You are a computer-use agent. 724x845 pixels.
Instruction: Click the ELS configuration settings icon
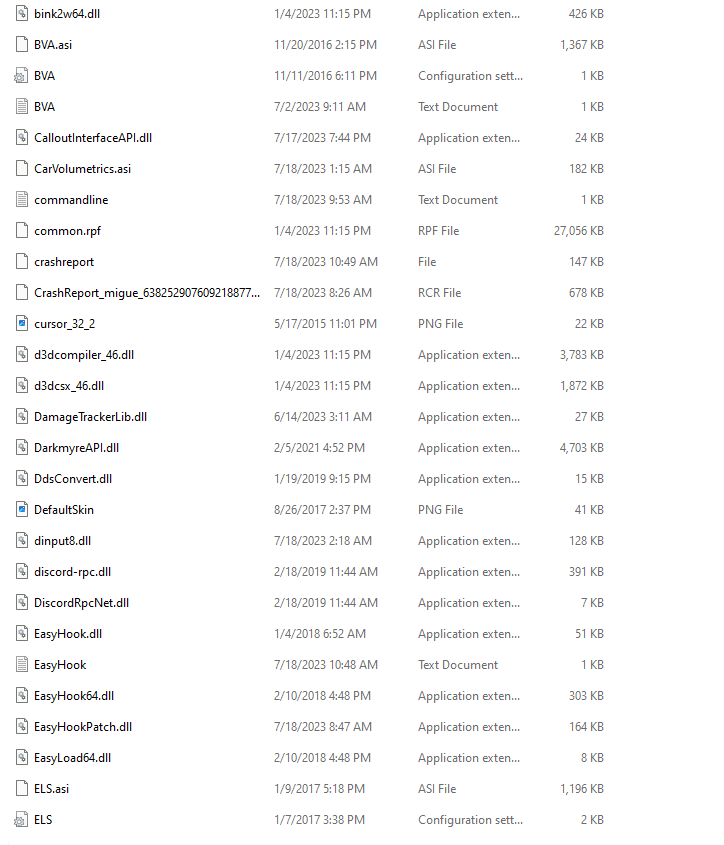pos(22,820)
